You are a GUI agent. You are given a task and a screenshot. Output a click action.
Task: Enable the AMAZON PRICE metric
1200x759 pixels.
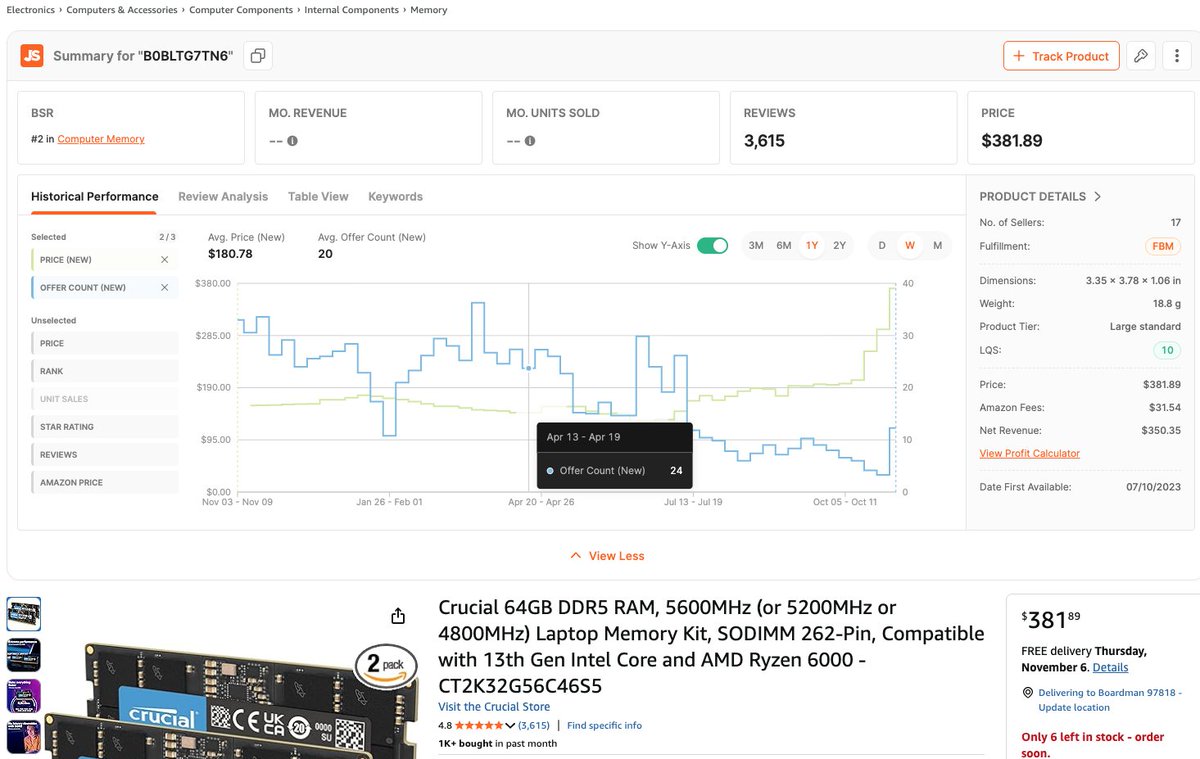pos(105,483)
